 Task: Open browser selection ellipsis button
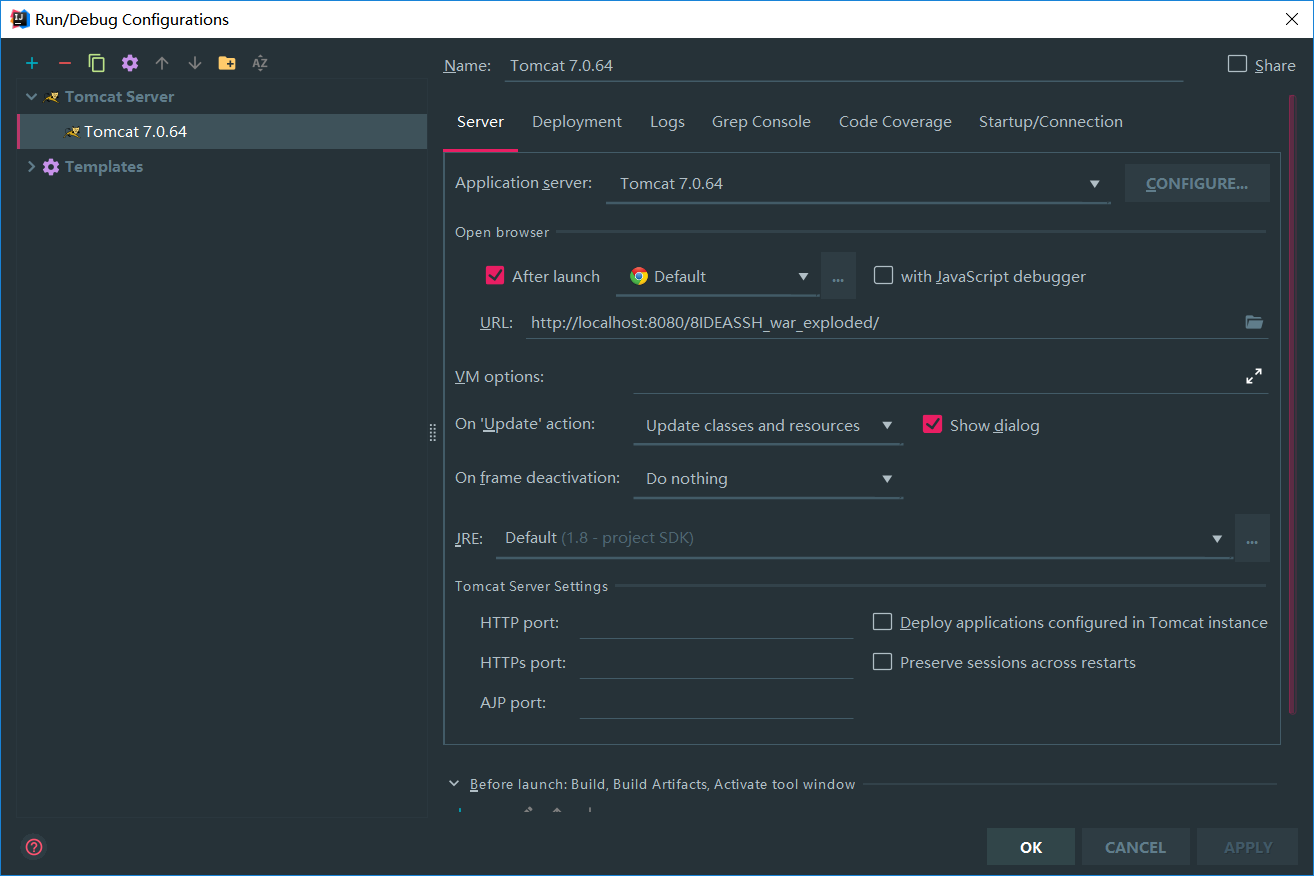[x=838, y=276]
